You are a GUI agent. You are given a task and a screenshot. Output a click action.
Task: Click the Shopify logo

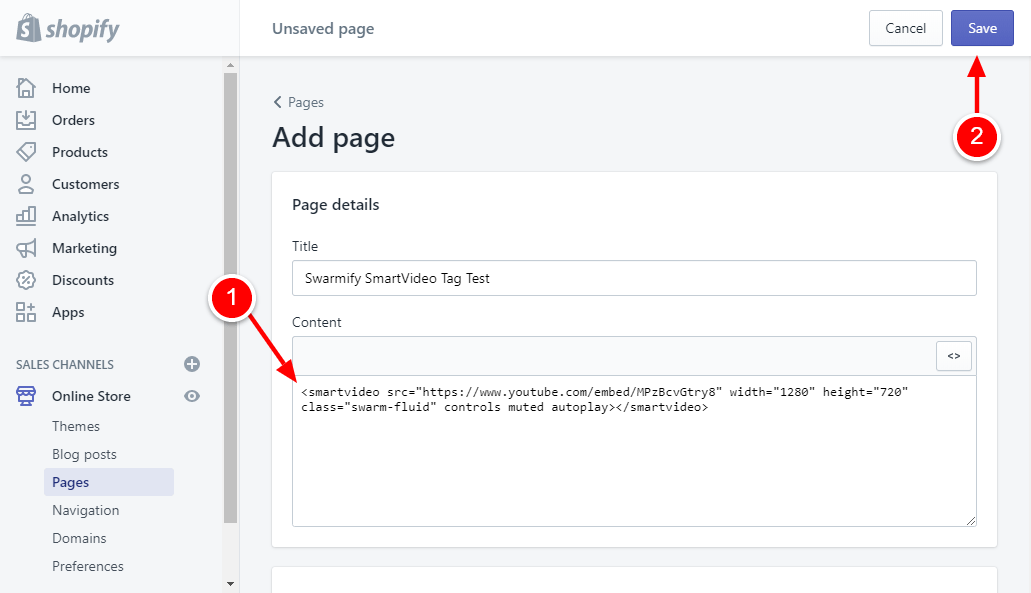pos(68,28)
